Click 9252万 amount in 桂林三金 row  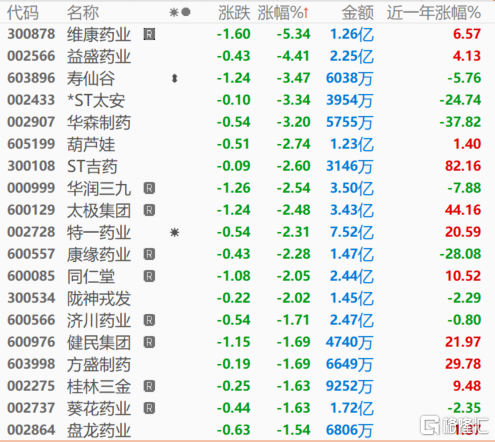[349, 386]
